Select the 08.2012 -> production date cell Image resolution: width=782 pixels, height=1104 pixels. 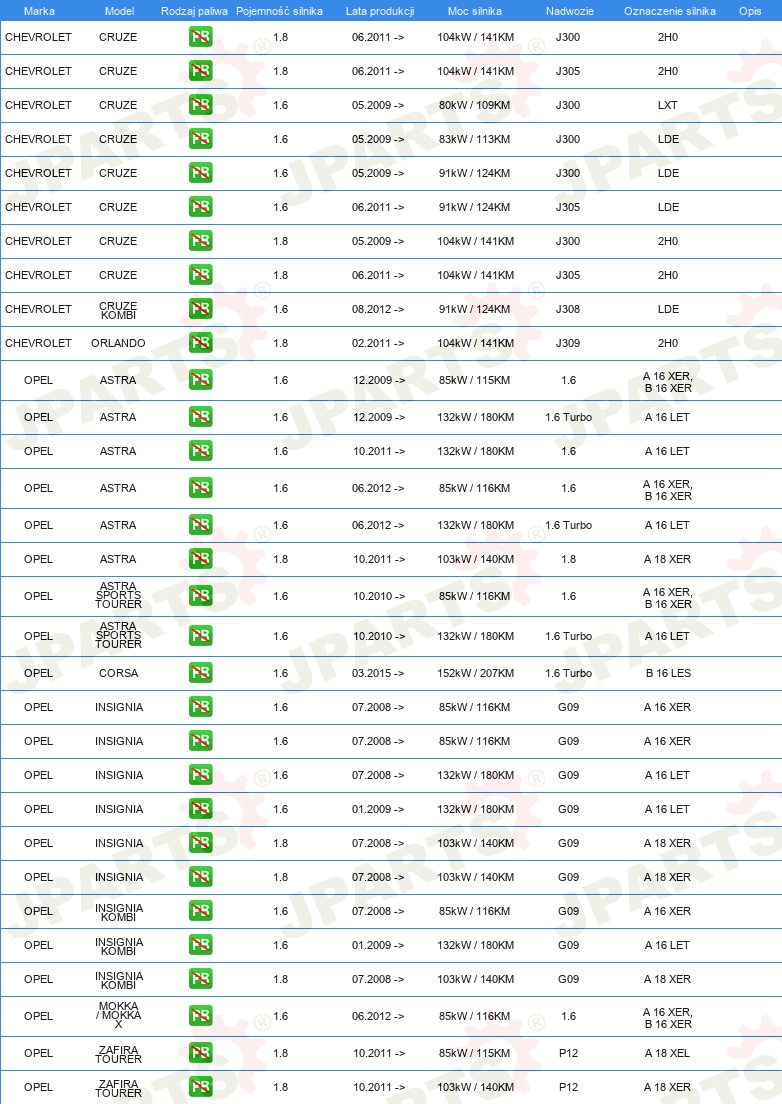tap(378, 309)
